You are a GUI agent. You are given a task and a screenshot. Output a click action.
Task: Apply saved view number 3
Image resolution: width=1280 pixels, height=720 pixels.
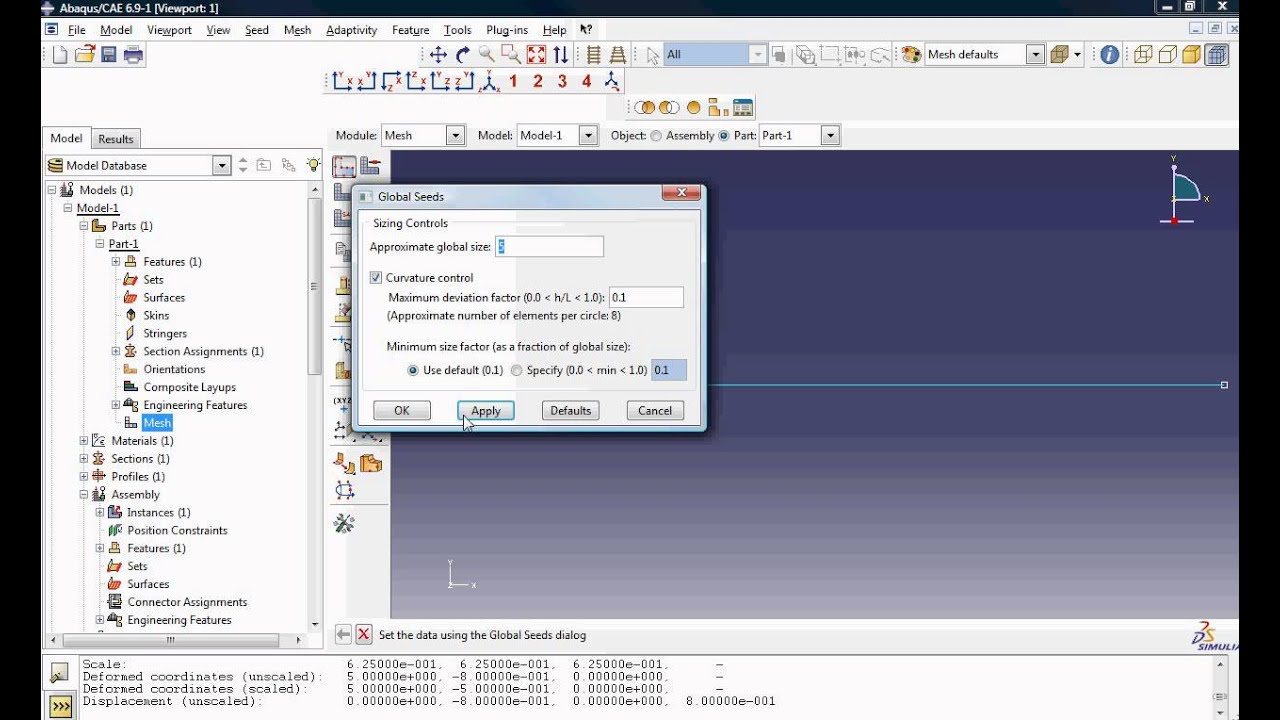[x=562, y=82]
